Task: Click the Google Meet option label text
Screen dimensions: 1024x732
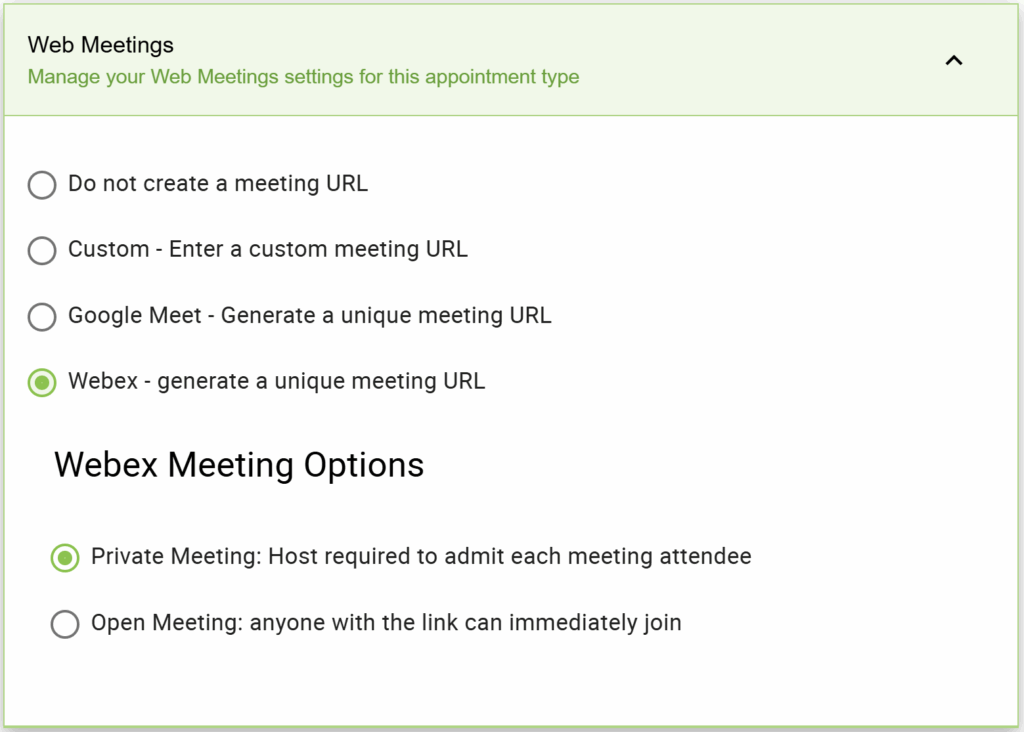Action: 309,316
